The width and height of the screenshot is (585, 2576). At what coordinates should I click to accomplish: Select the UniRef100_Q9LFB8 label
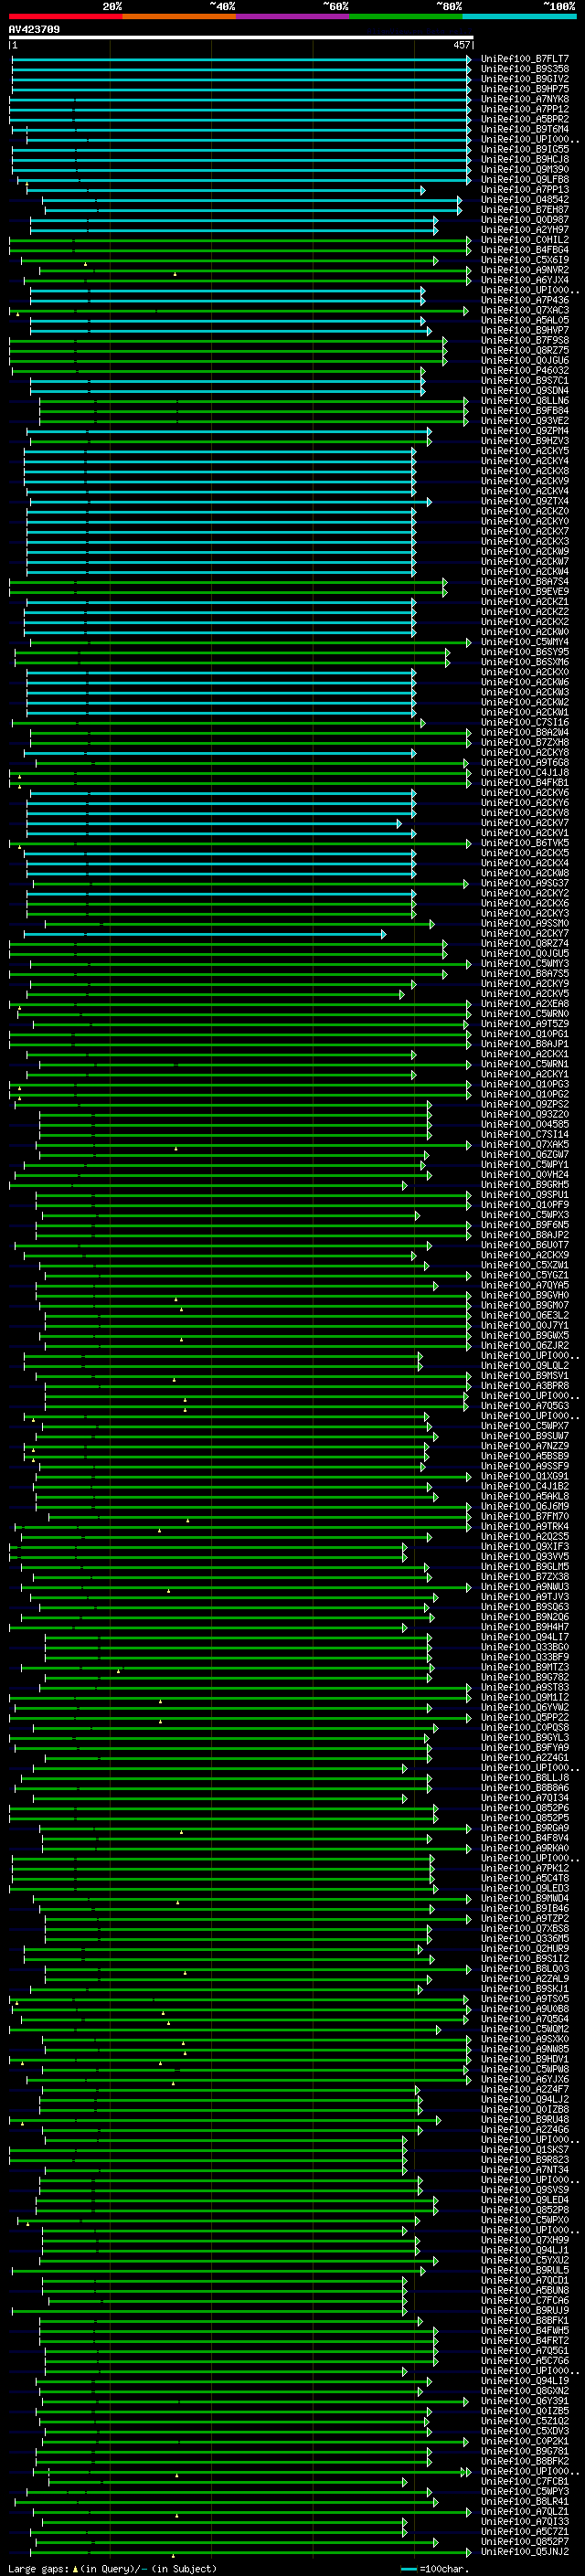[x=524, y=179]
